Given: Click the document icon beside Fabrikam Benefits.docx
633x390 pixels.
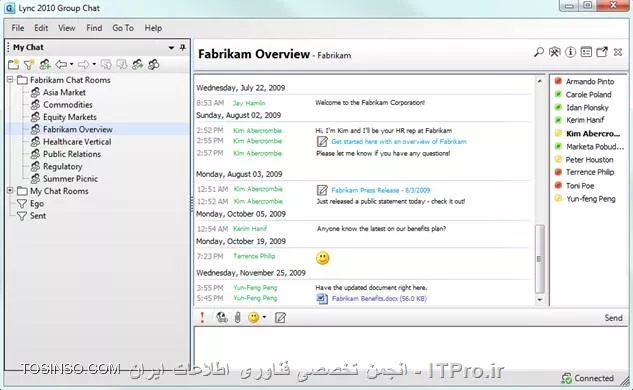Looking at the screenshot, I should (x=322, y=298).
